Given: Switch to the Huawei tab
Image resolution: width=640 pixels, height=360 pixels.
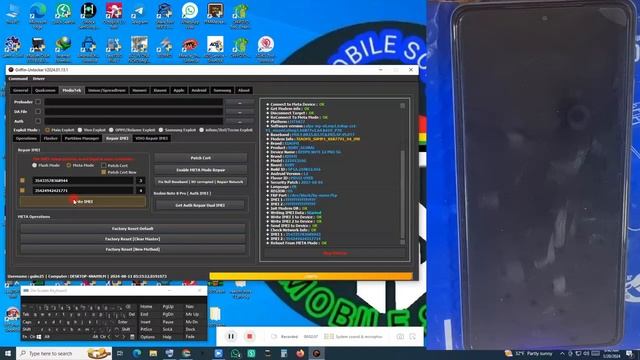Looking at the screenshot, I should 139,90.
